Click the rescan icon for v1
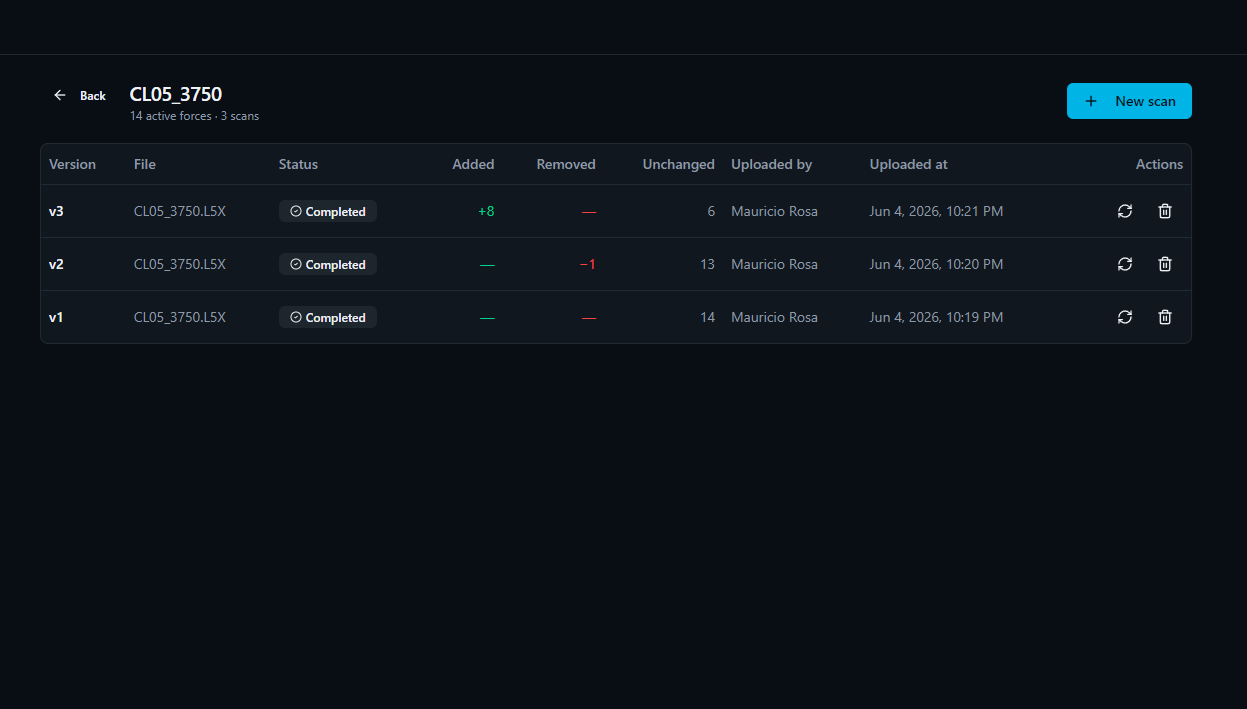 point(1125,317)
